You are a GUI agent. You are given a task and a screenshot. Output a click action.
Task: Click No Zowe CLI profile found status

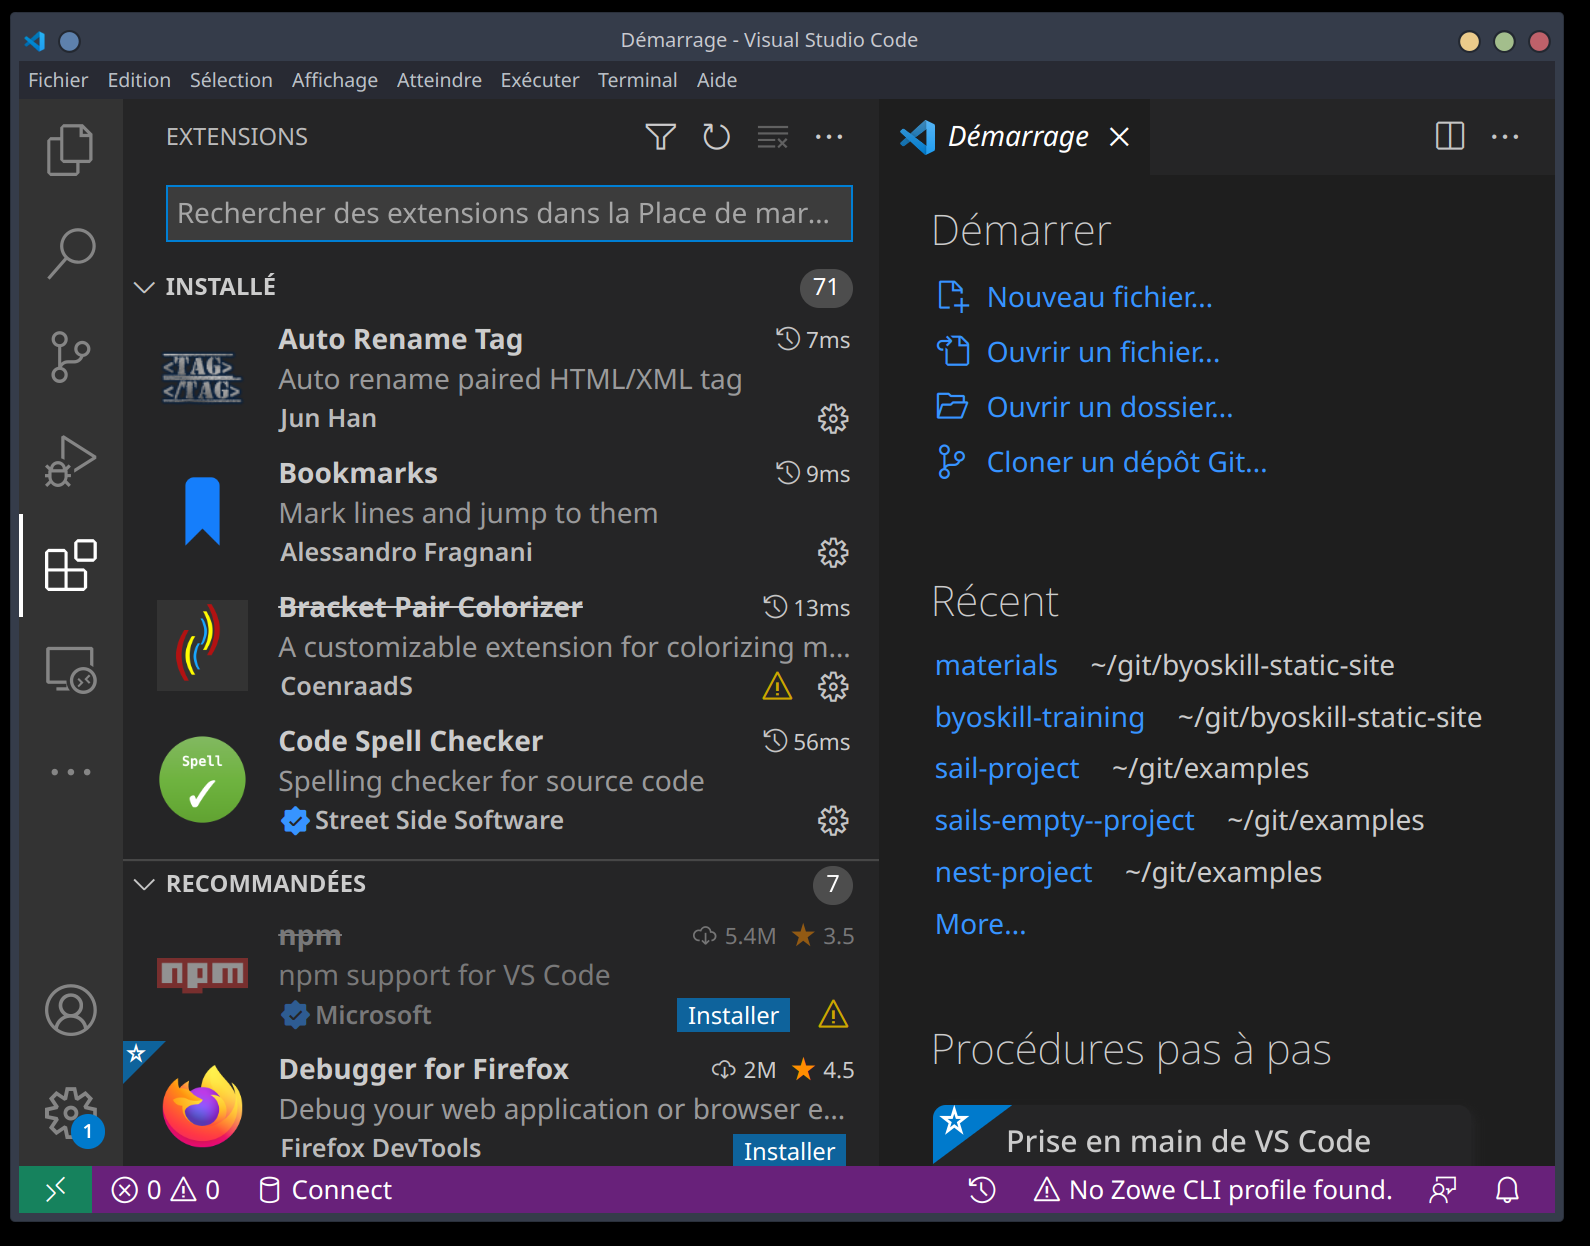[1213, 1190]
